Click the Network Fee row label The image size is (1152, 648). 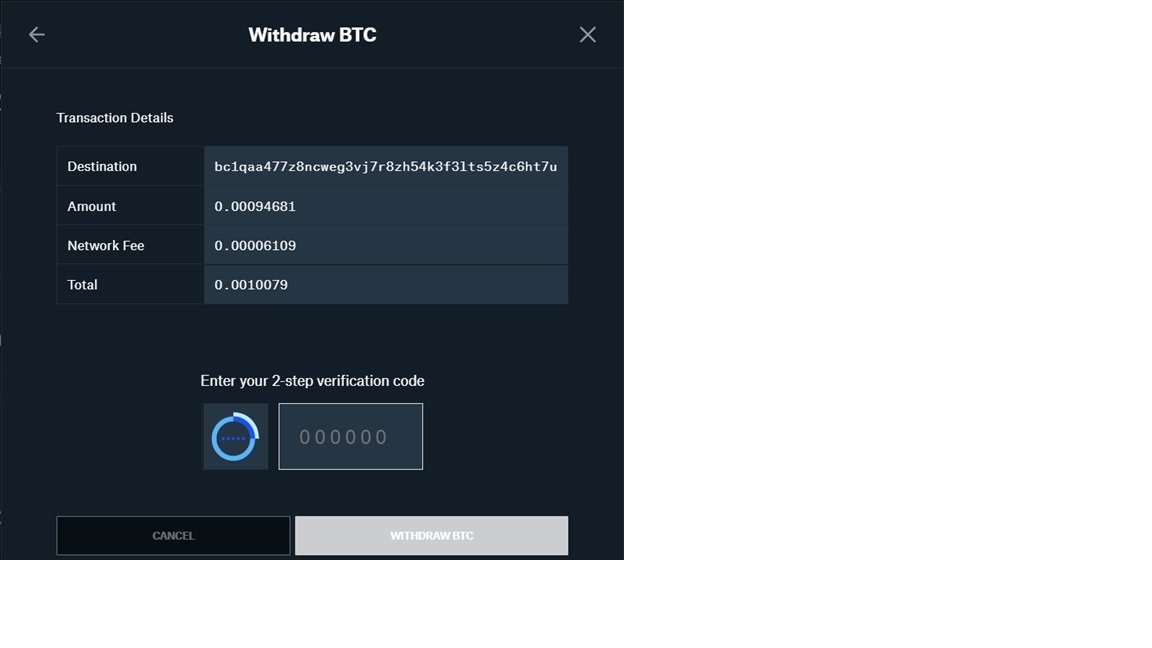(106, 245)
